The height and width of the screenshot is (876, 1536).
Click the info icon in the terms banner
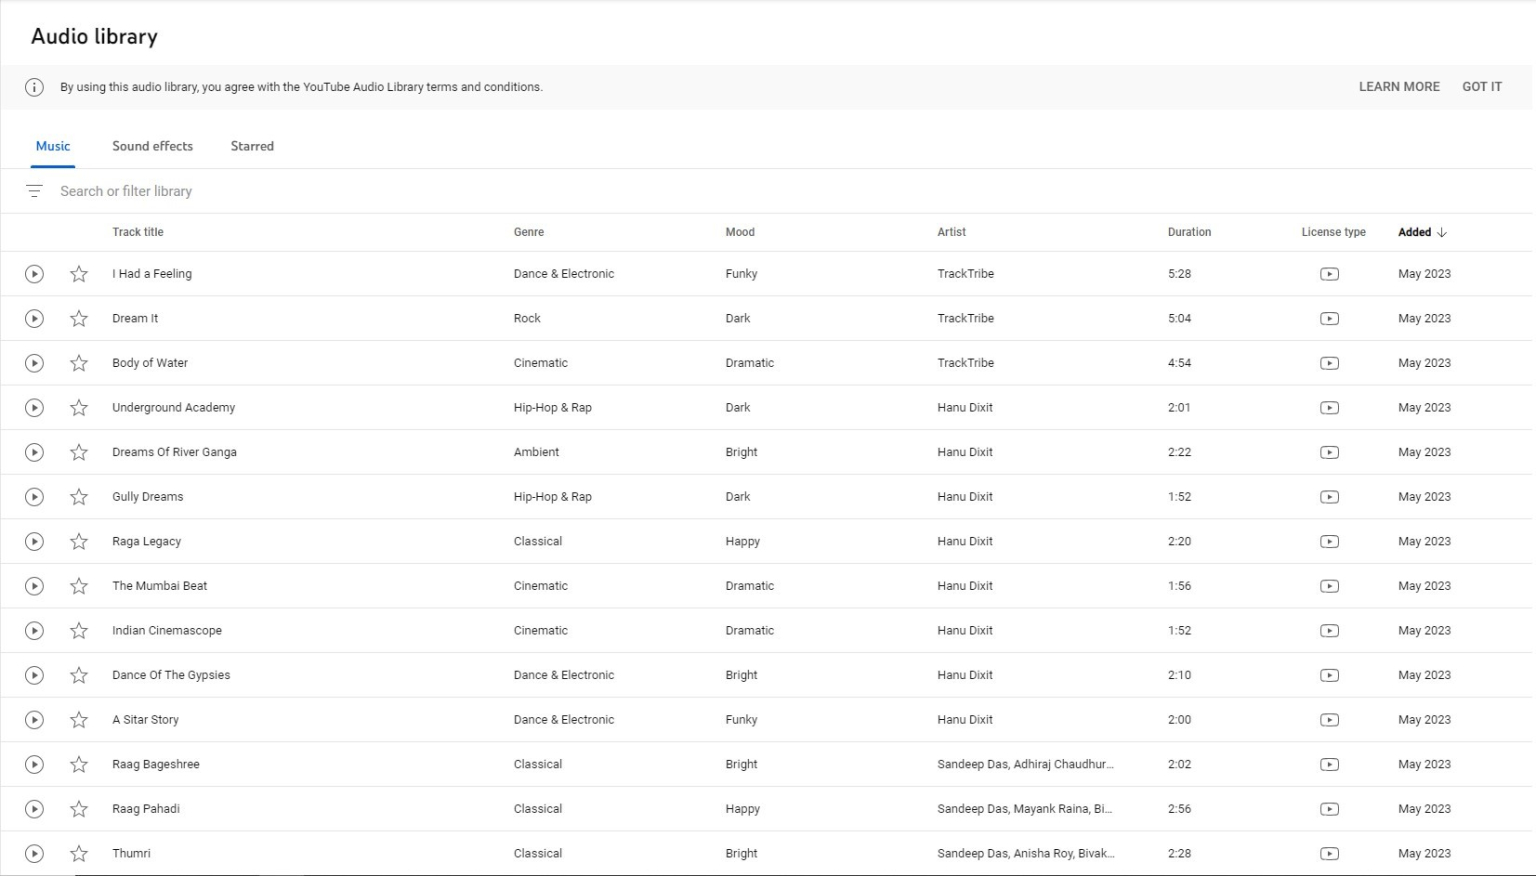coord(34,87)
